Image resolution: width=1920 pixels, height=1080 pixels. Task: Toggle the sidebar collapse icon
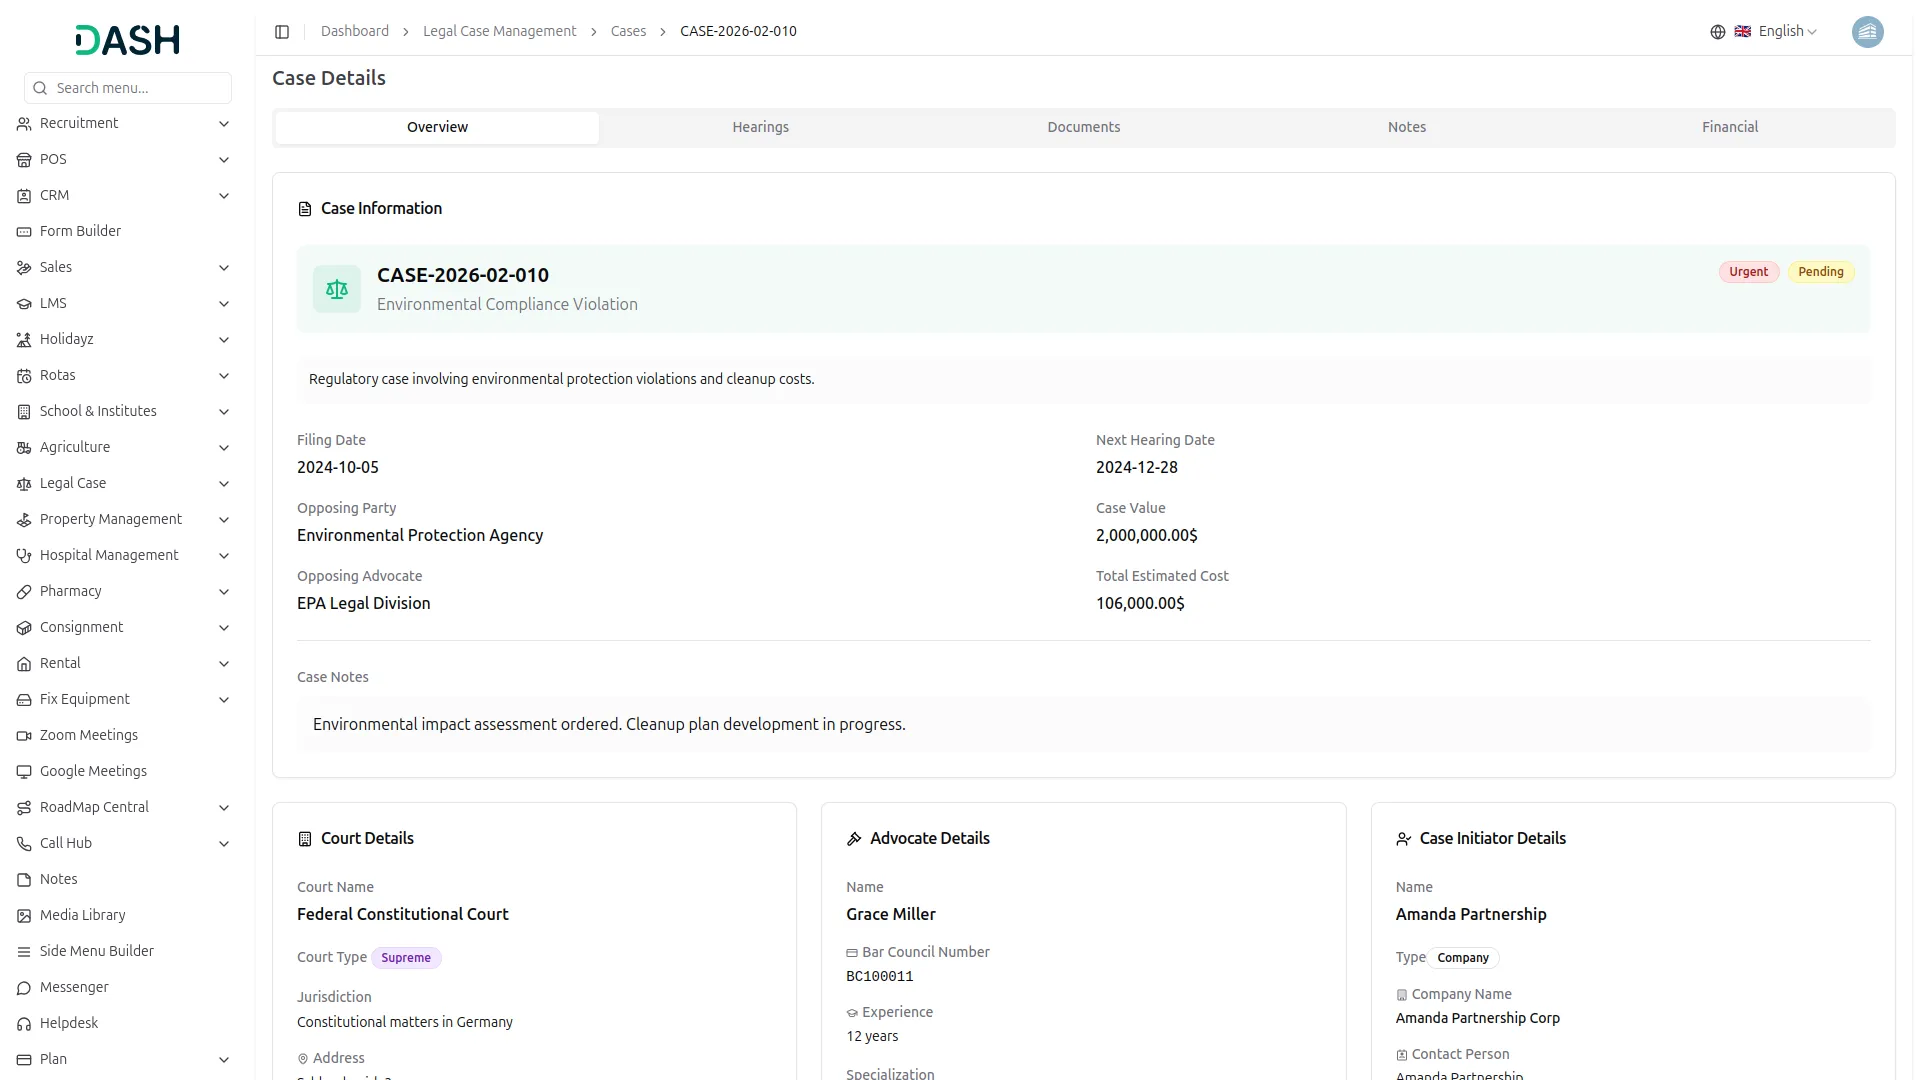click(x=282, y=31)
